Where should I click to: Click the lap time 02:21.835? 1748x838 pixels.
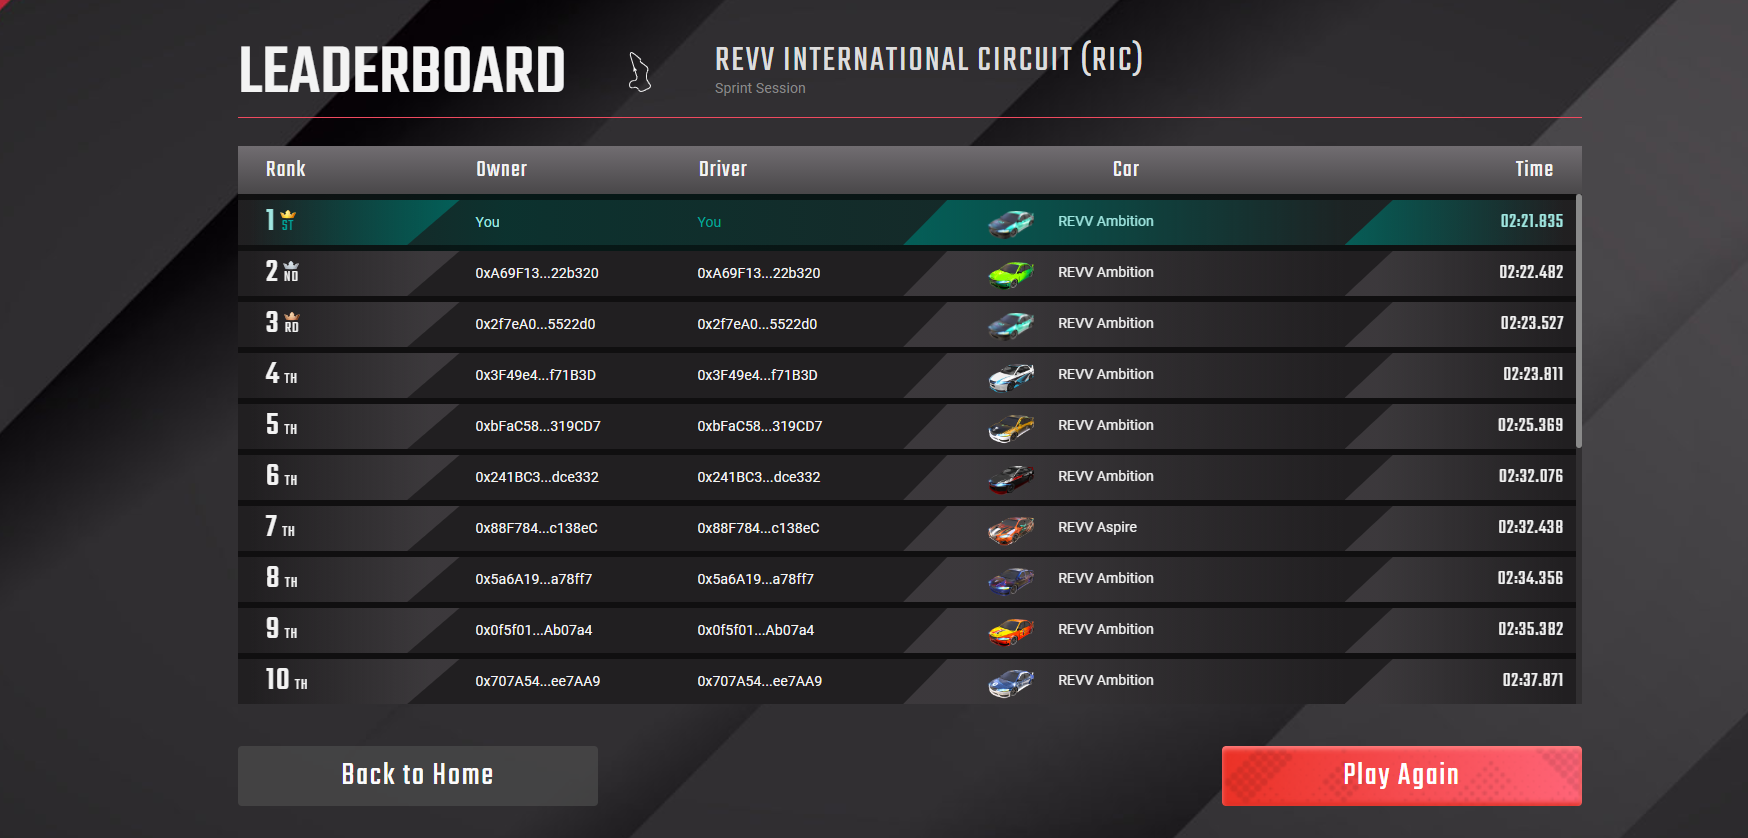click(x=1531, y=221)
